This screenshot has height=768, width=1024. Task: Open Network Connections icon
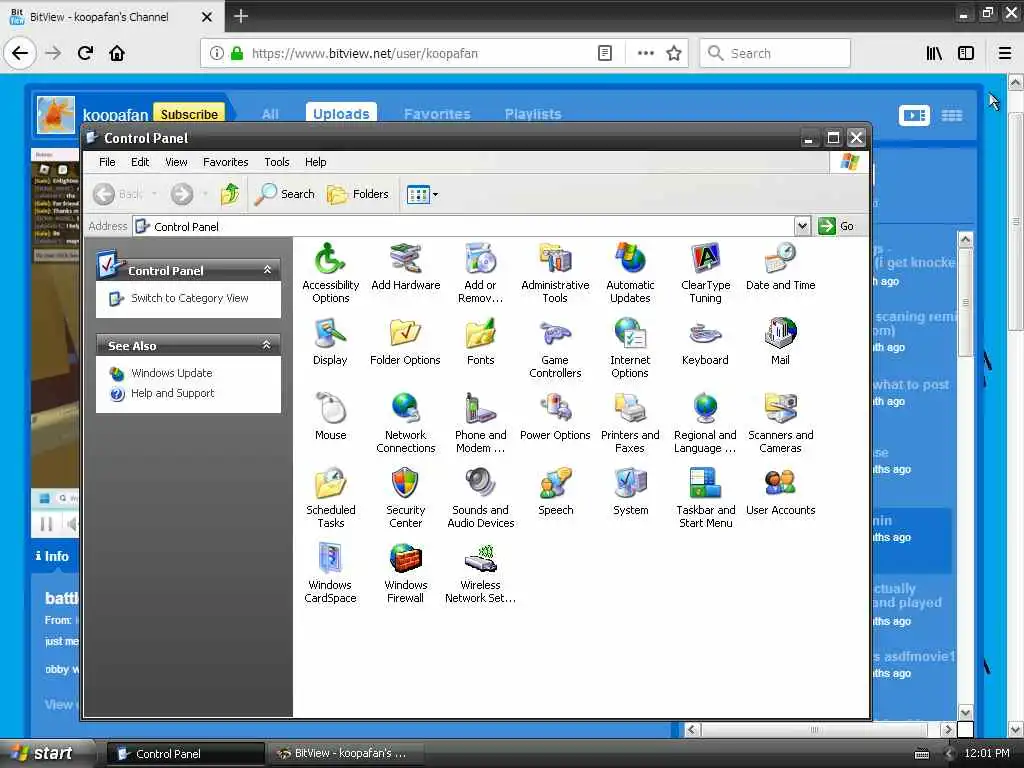click(x=406, y=423)
